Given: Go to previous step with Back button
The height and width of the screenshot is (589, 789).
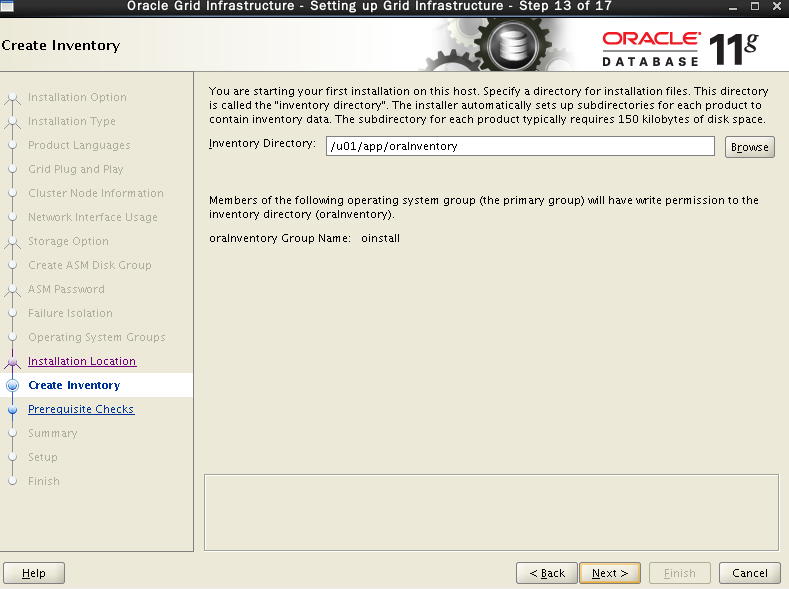Looking at the screenshot, I should [547, 573].
